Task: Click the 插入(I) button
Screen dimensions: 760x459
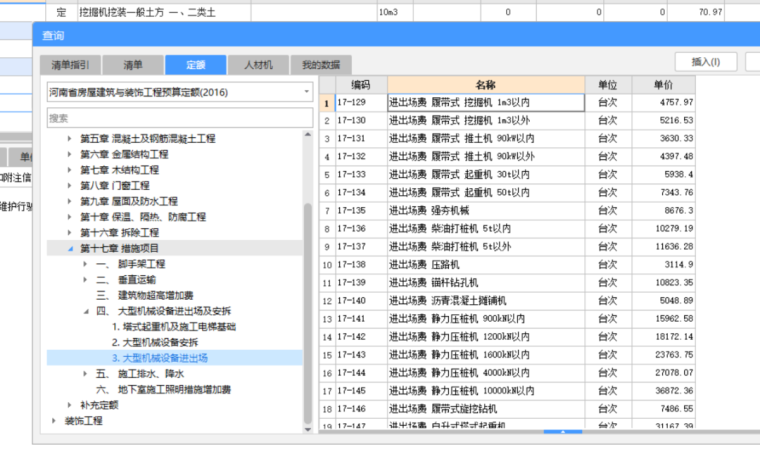Action: (x=706, y=62)
